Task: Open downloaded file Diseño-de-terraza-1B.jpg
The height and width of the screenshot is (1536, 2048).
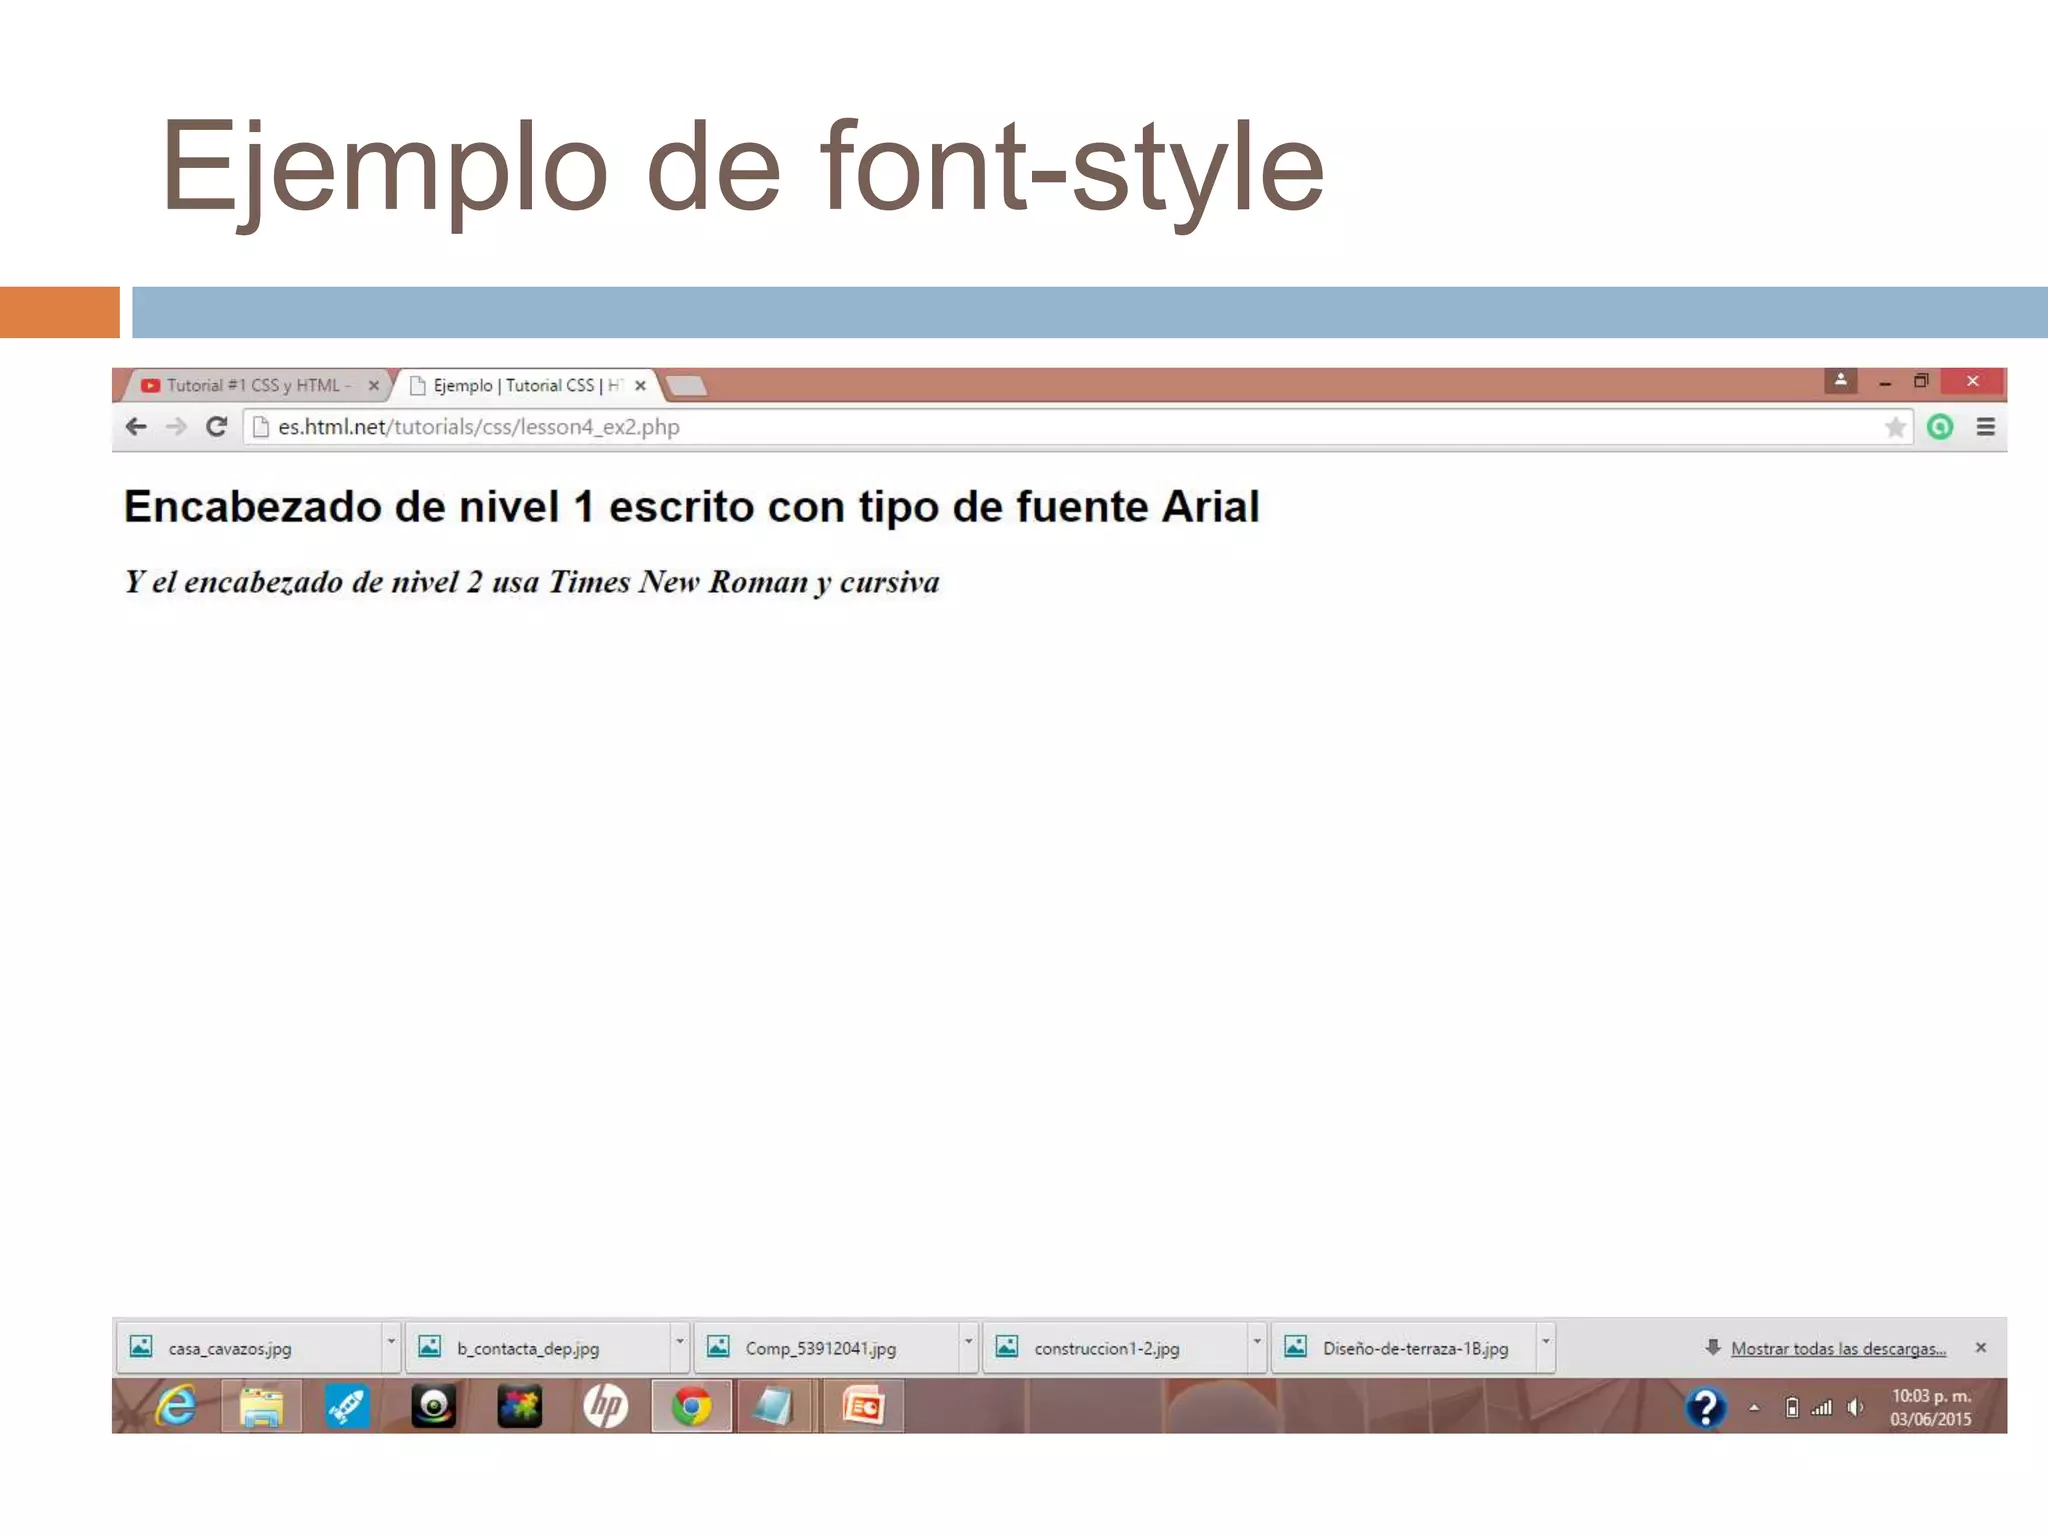Action: [x=1405, y=1347]
